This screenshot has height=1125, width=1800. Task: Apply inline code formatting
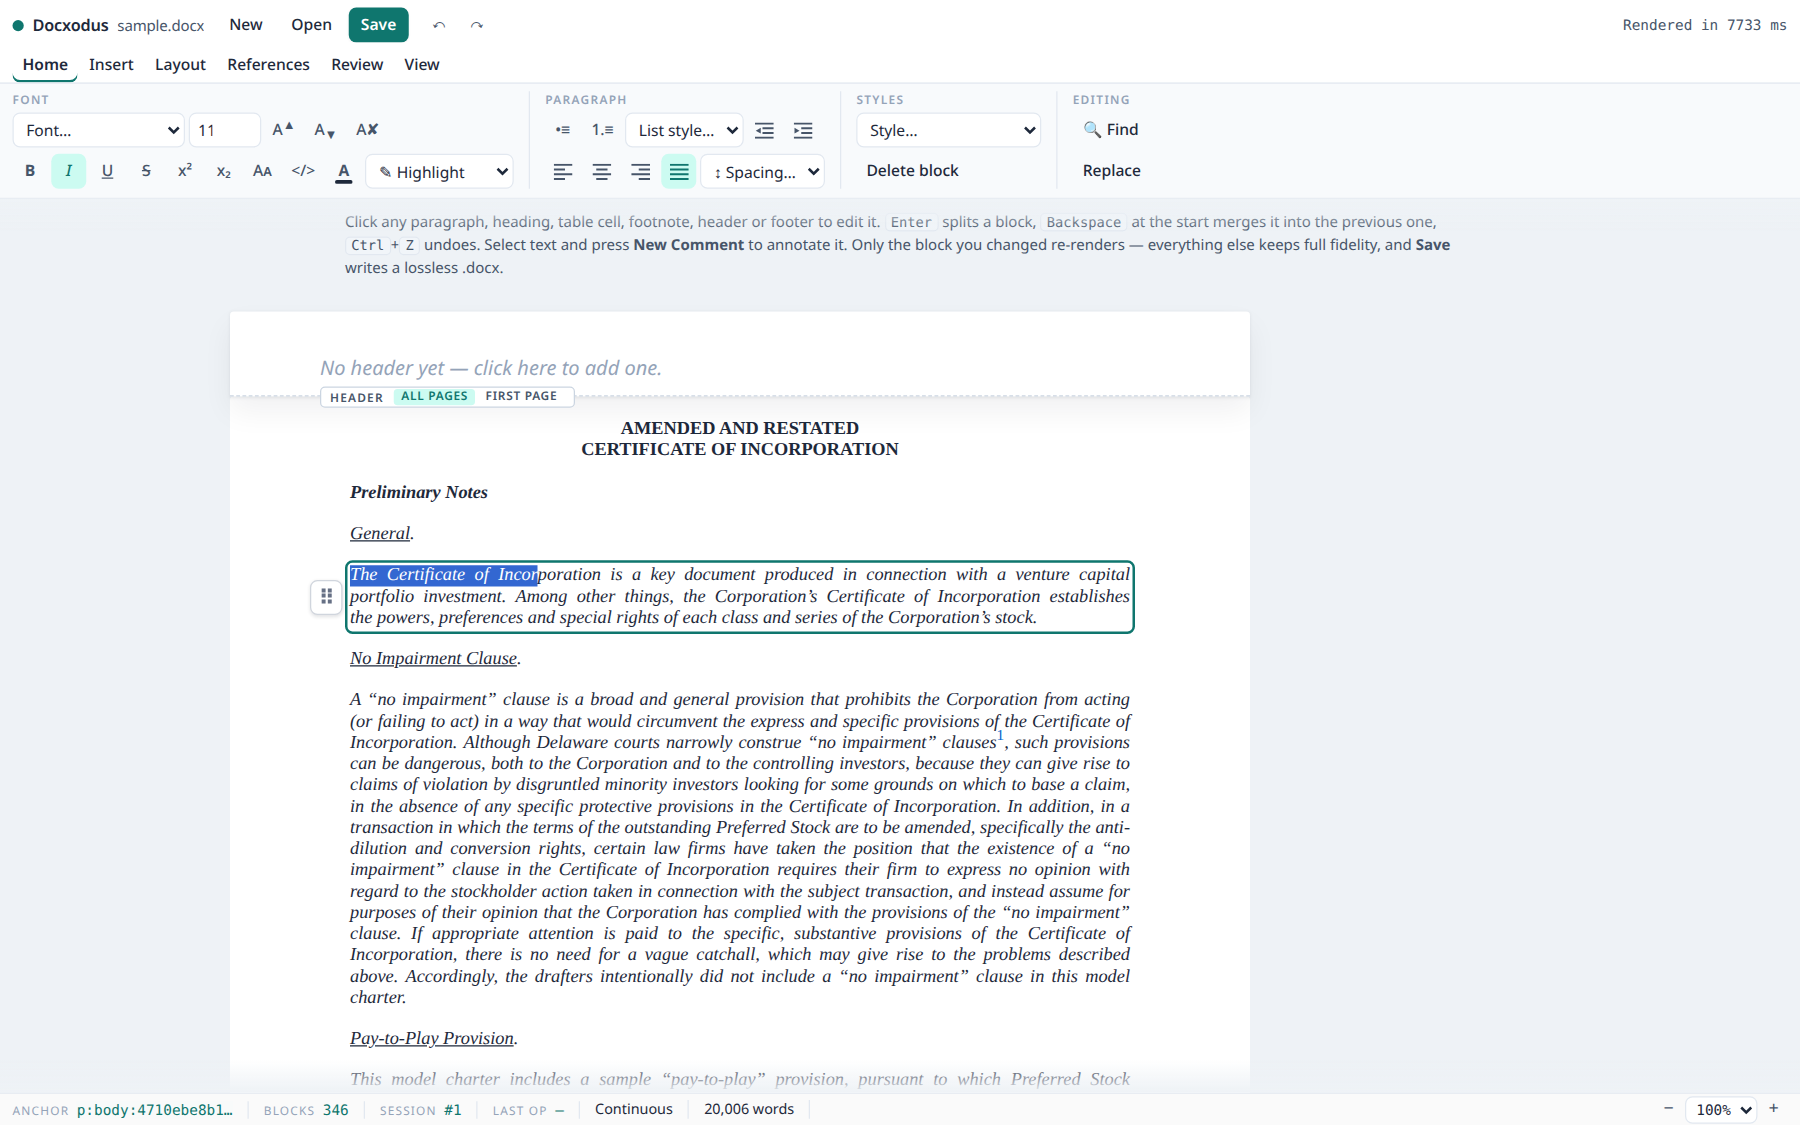tap(303, 171)
